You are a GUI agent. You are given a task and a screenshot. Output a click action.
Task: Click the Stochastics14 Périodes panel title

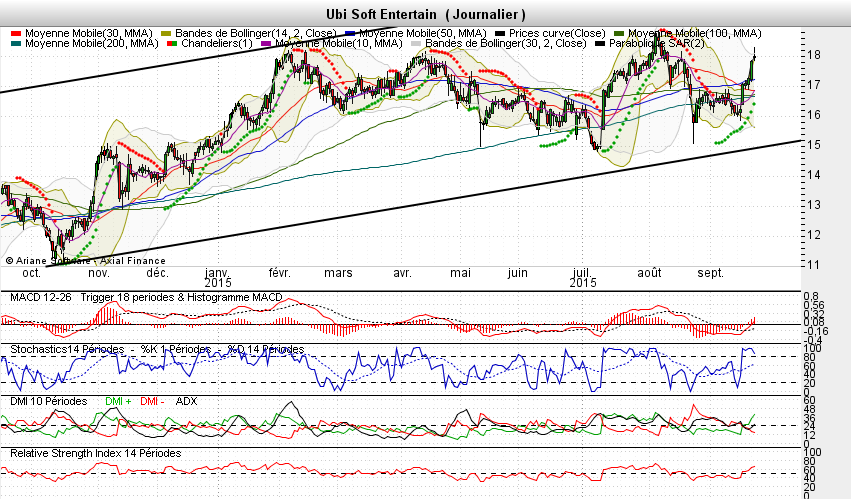coord(157,349)
